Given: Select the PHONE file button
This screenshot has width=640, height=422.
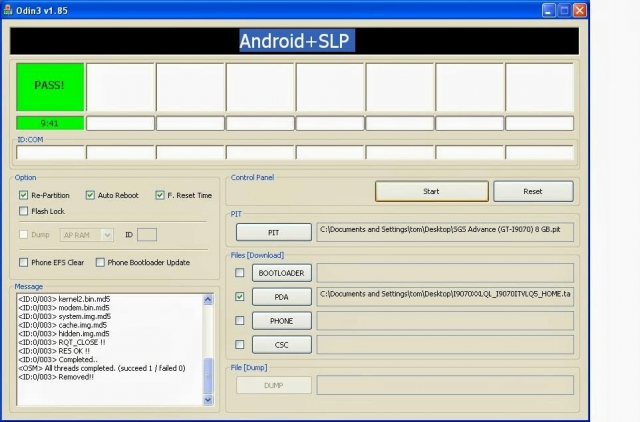Looking at the screenshot, I should pos(280,321).
